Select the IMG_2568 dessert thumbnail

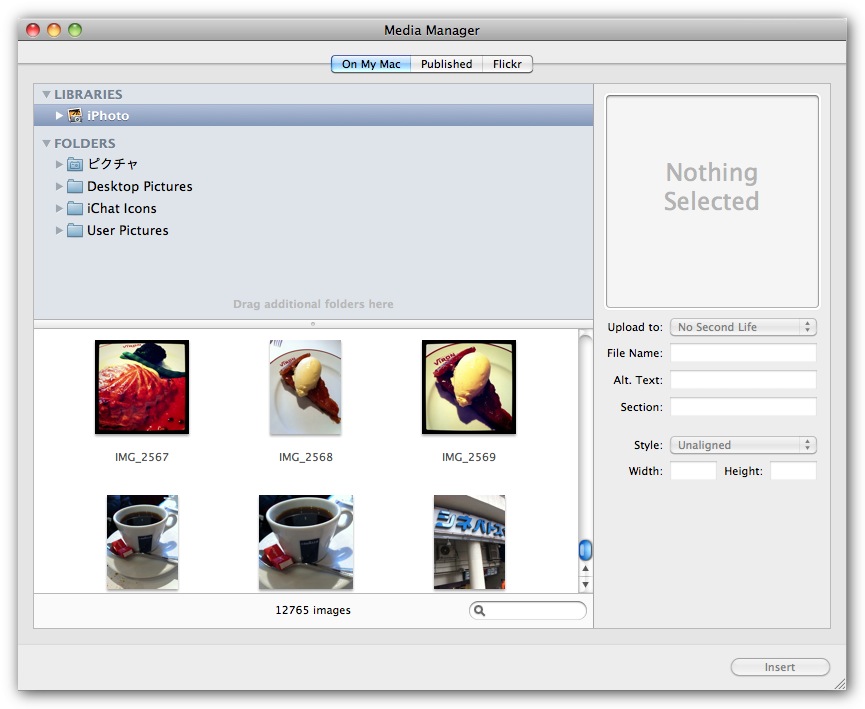pos(305,387)
